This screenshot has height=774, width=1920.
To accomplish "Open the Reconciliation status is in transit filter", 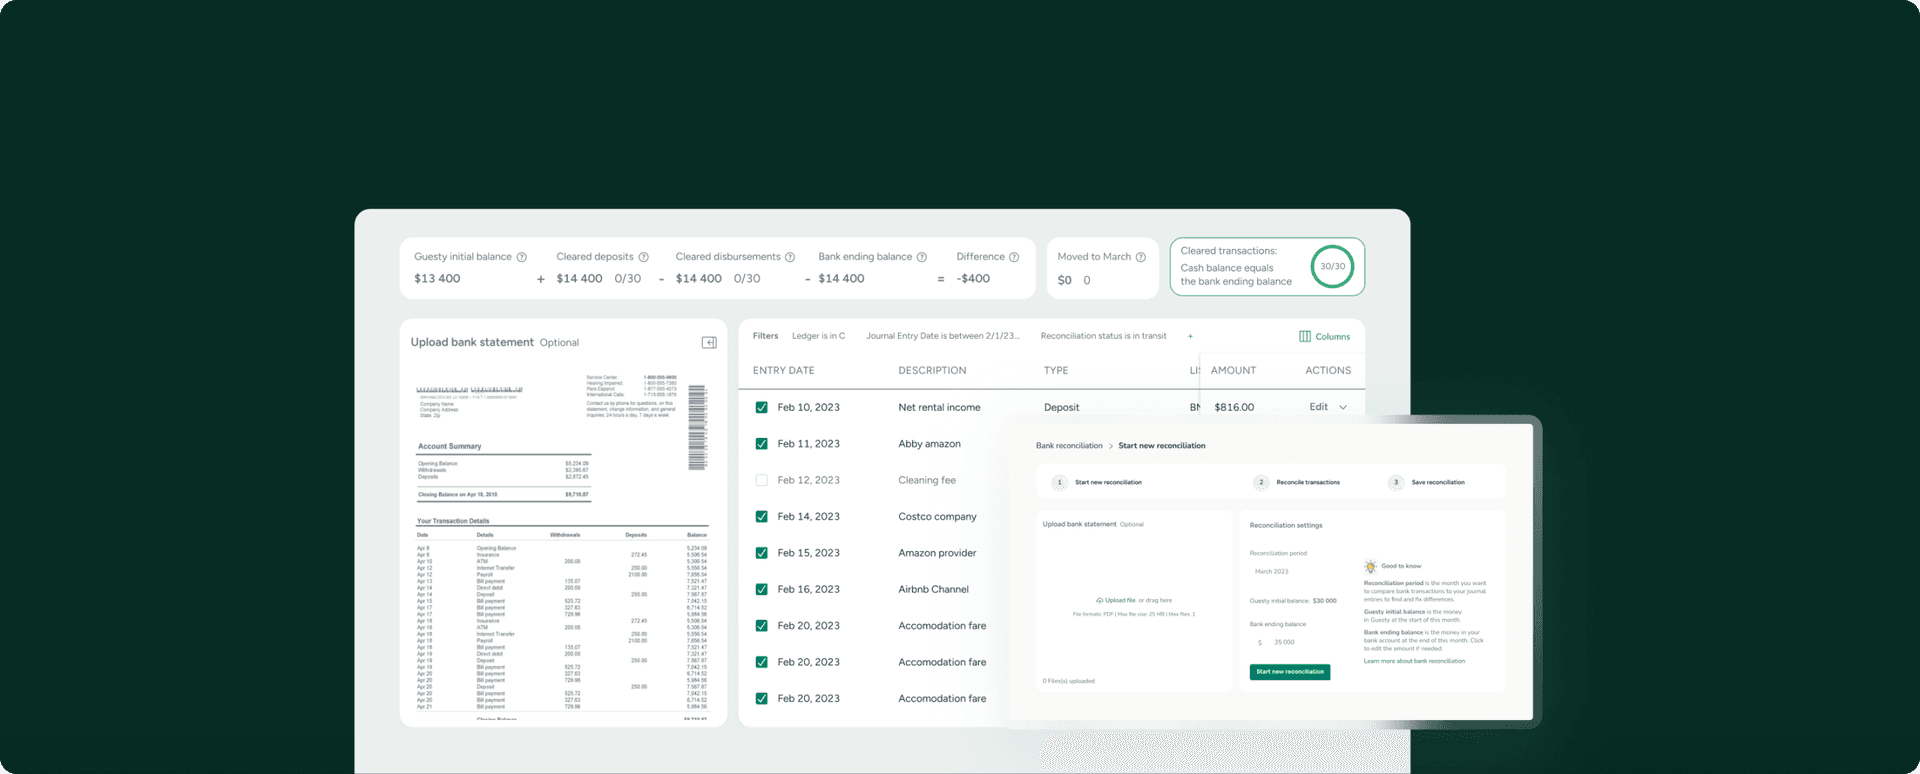I will tap(1103, 336).
